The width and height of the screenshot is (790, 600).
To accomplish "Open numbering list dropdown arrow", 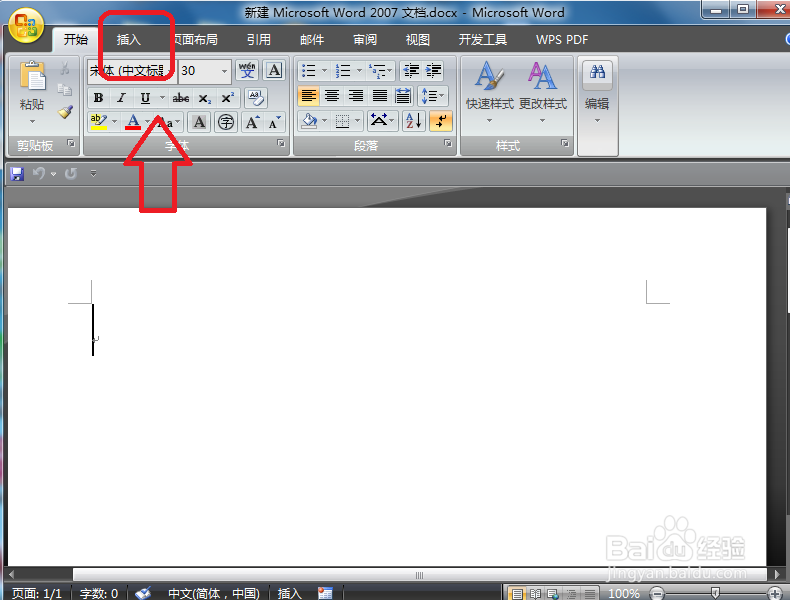I will pyautogui.click(x=359, y=71).
